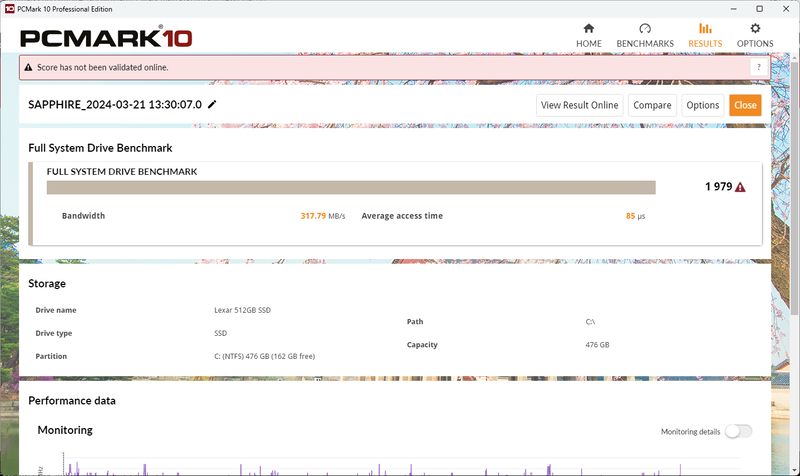Click the Full System Drive Benchmark score bar
This screenshot has height=476, width=800.
[x=351, y=187]
